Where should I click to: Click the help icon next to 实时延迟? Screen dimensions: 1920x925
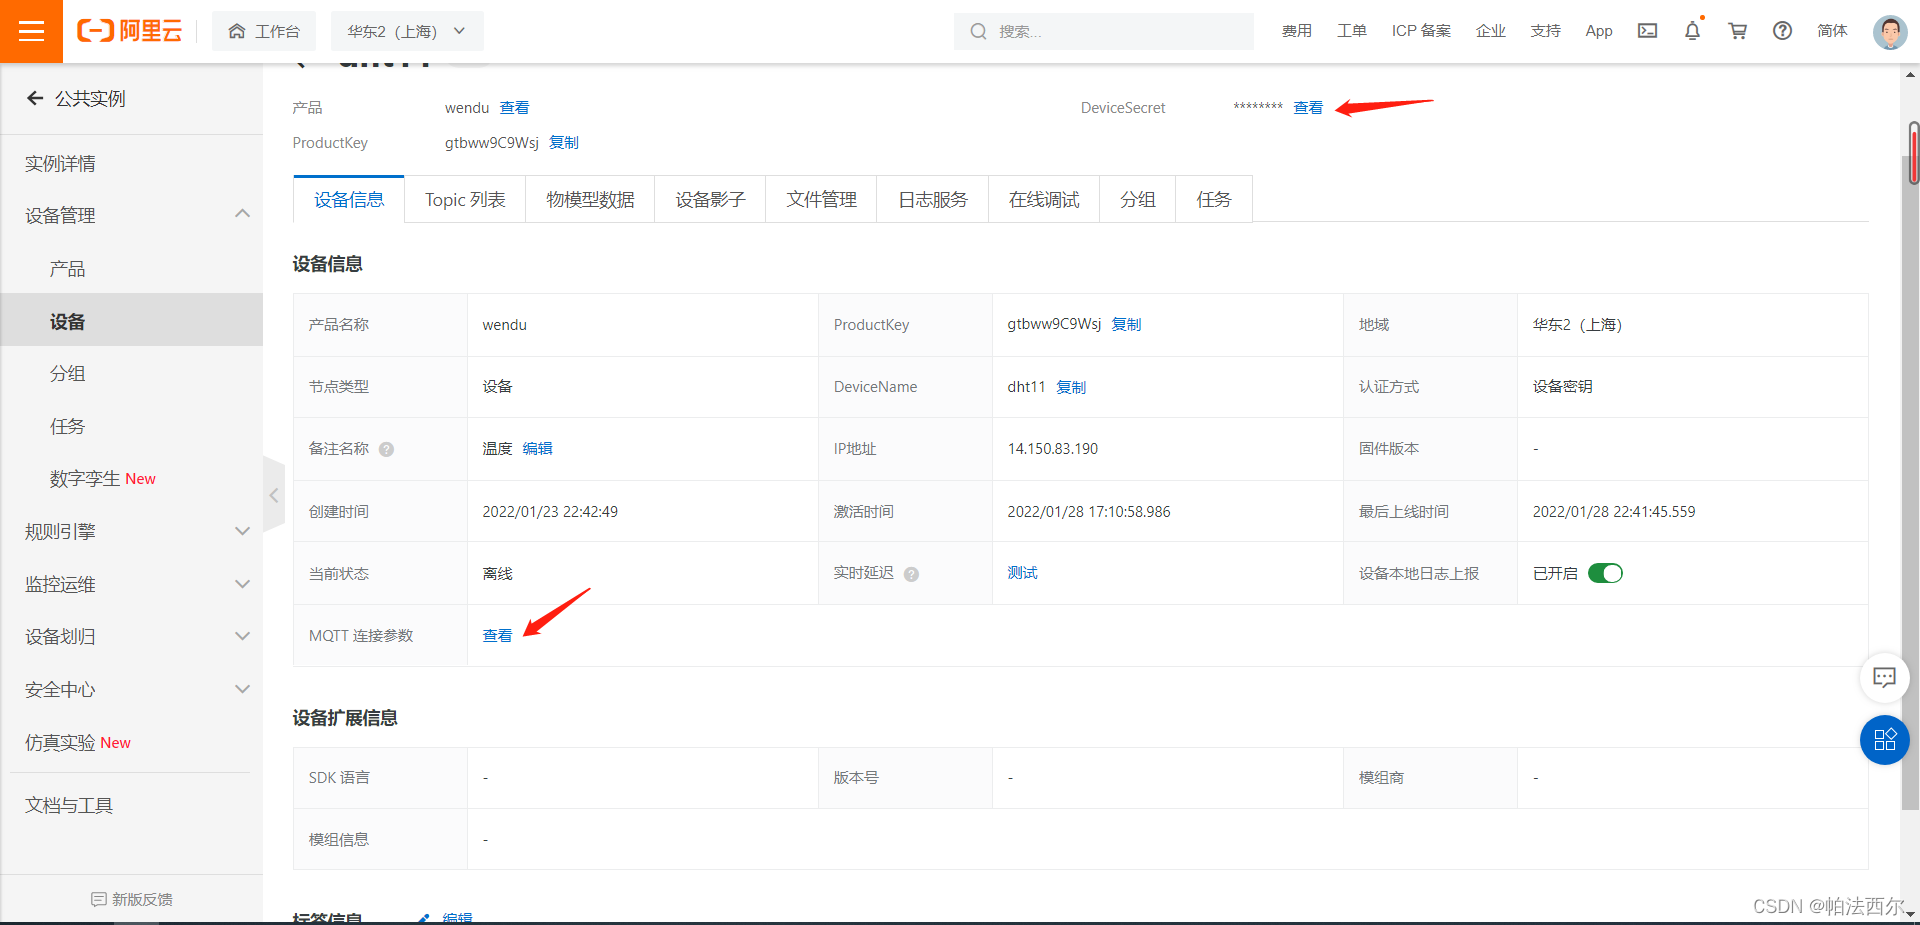(x=911, y=574)
